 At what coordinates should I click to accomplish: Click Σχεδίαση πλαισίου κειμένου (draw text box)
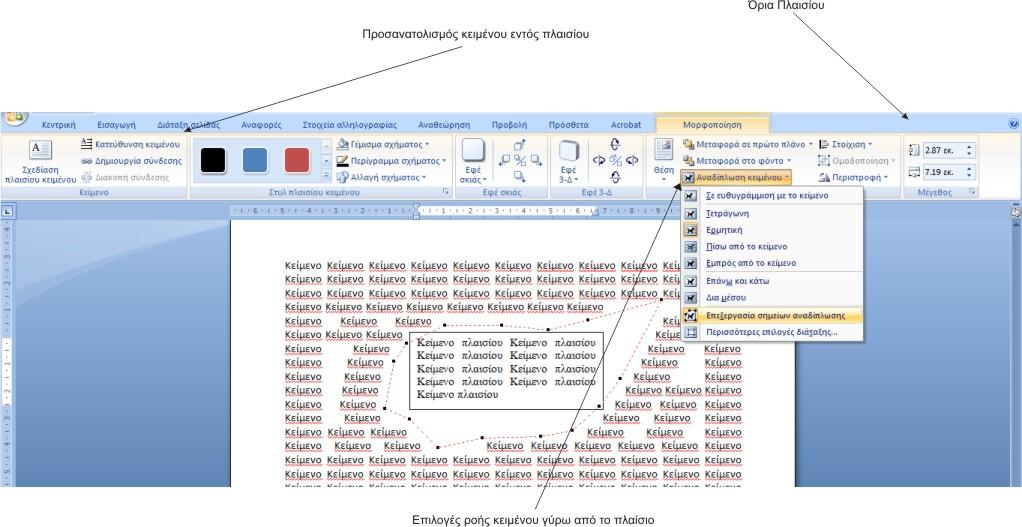tap(40, 161)
